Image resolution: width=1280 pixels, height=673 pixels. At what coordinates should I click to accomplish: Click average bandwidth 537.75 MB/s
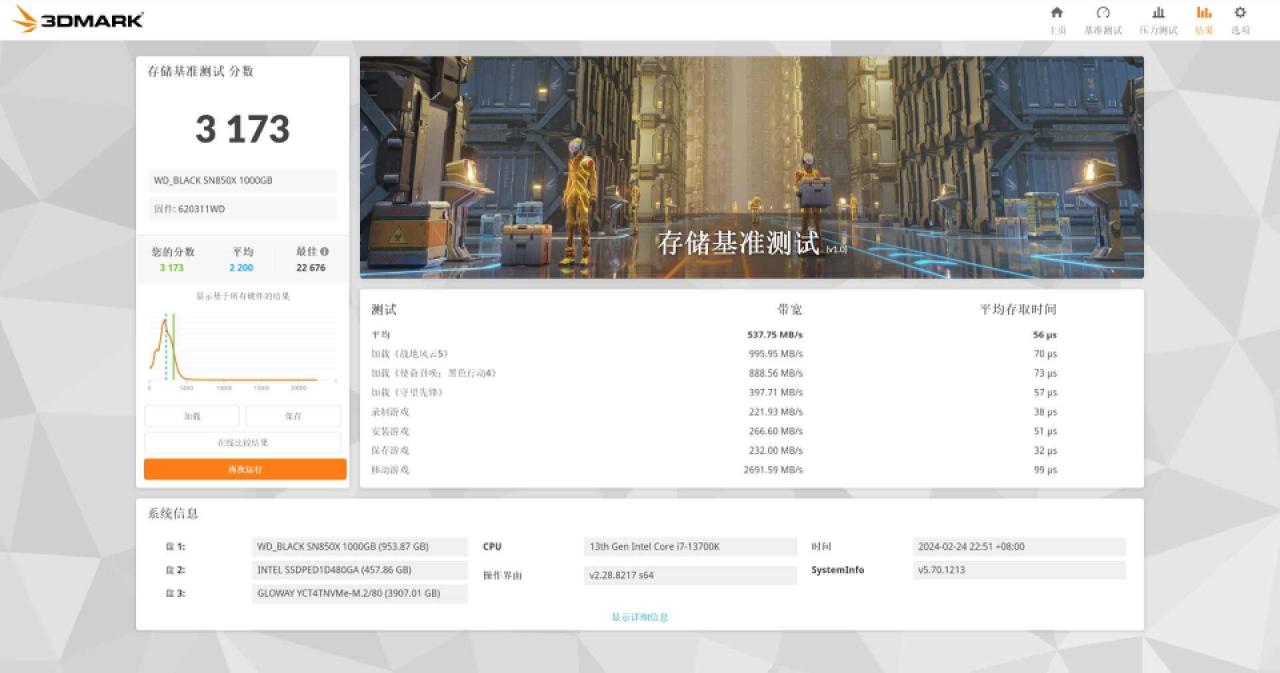[775, 335]
